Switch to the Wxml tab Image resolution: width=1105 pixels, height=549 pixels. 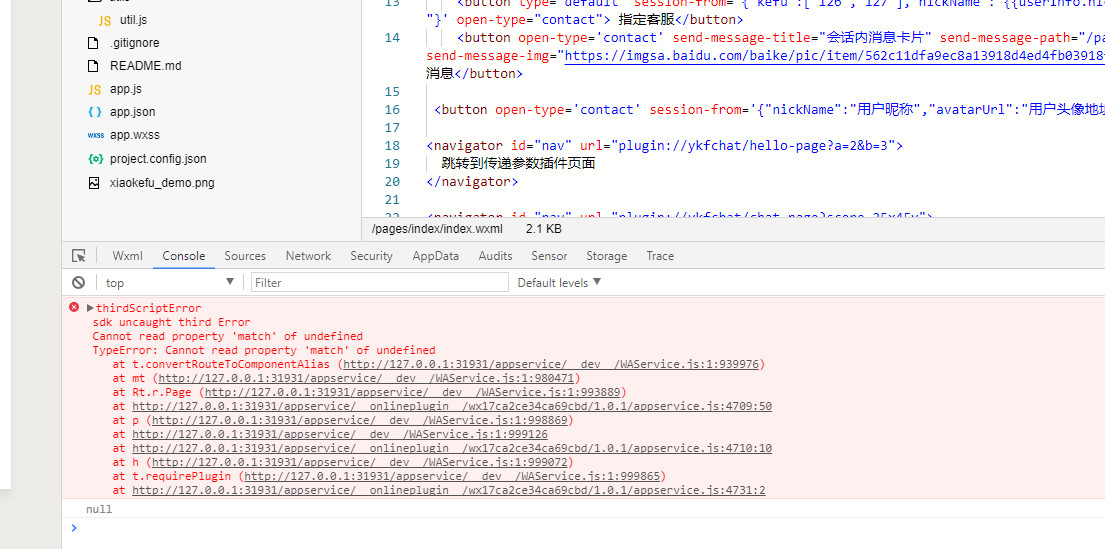point(128,256)
